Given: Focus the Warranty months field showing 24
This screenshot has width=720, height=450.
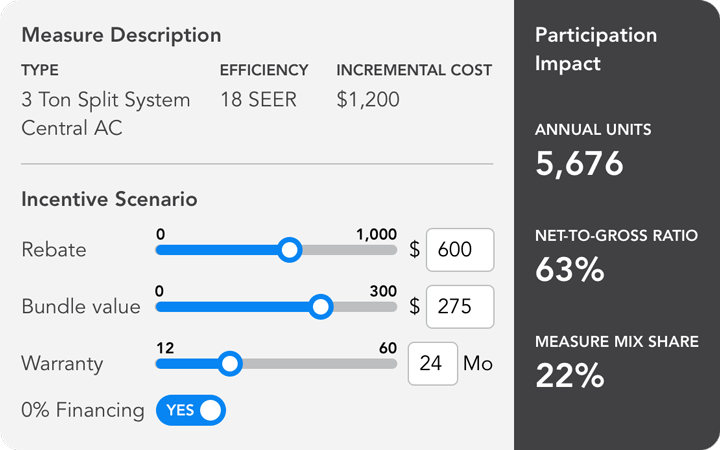Looking at the screenshot, I should pos(432,364).
